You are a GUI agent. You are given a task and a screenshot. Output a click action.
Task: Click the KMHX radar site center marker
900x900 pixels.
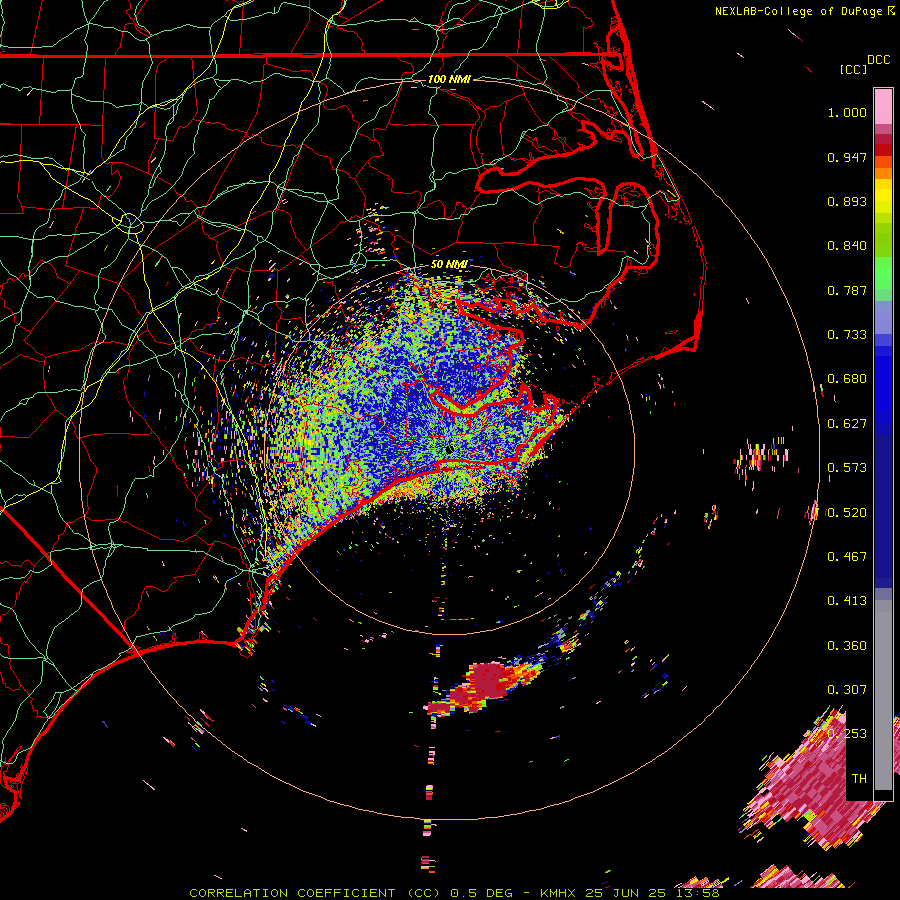pyautogui.click(x=449, y=449)
